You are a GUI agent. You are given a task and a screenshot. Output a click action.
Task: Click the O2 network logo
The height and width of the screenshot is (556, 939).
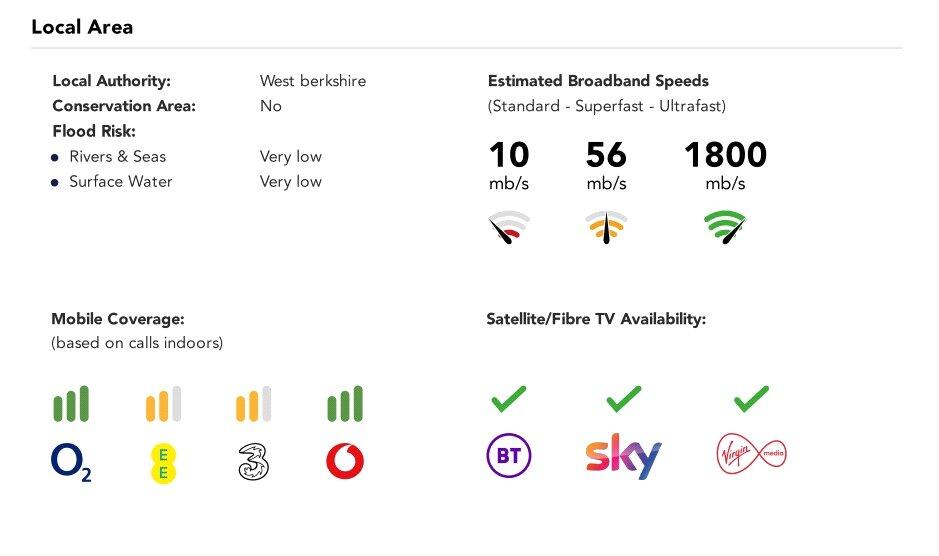(x=71, y=462)
